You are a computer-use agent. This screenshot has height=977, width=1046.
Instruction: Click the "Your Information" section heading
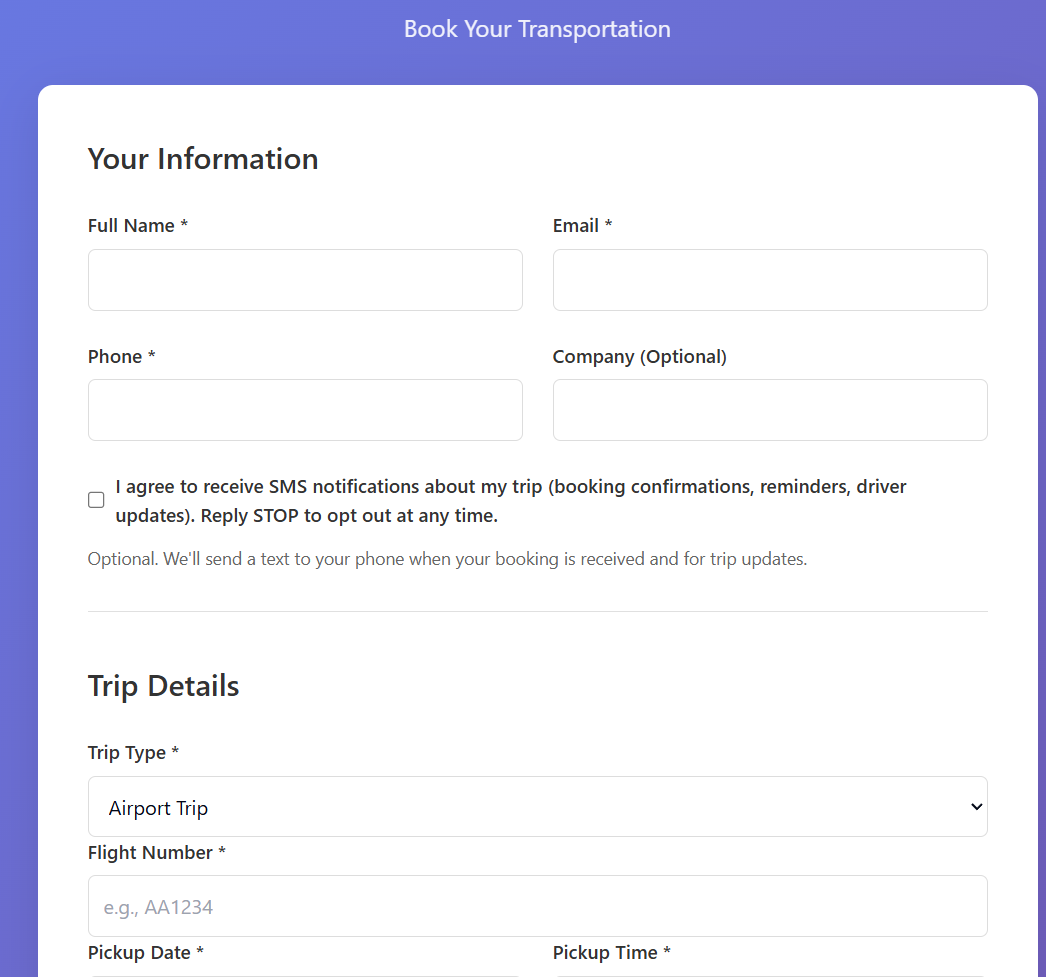click(203, 158)
